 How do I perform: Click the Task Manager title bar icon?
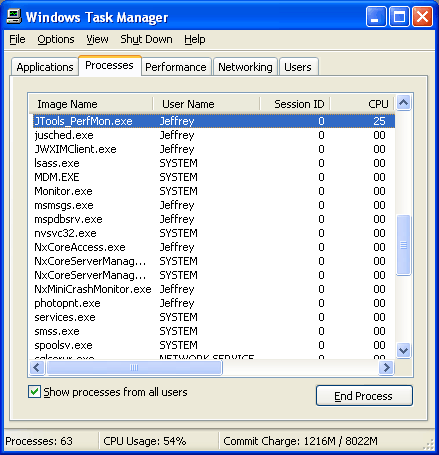(x=14, y=16)
